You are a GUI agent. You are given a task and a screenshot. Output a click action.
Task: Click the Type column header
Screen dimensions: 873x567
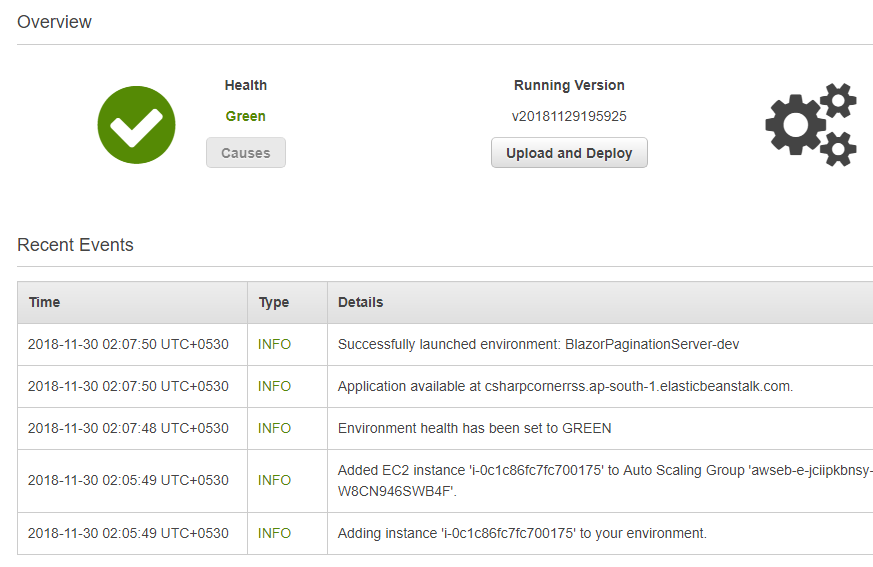[273, 302]
